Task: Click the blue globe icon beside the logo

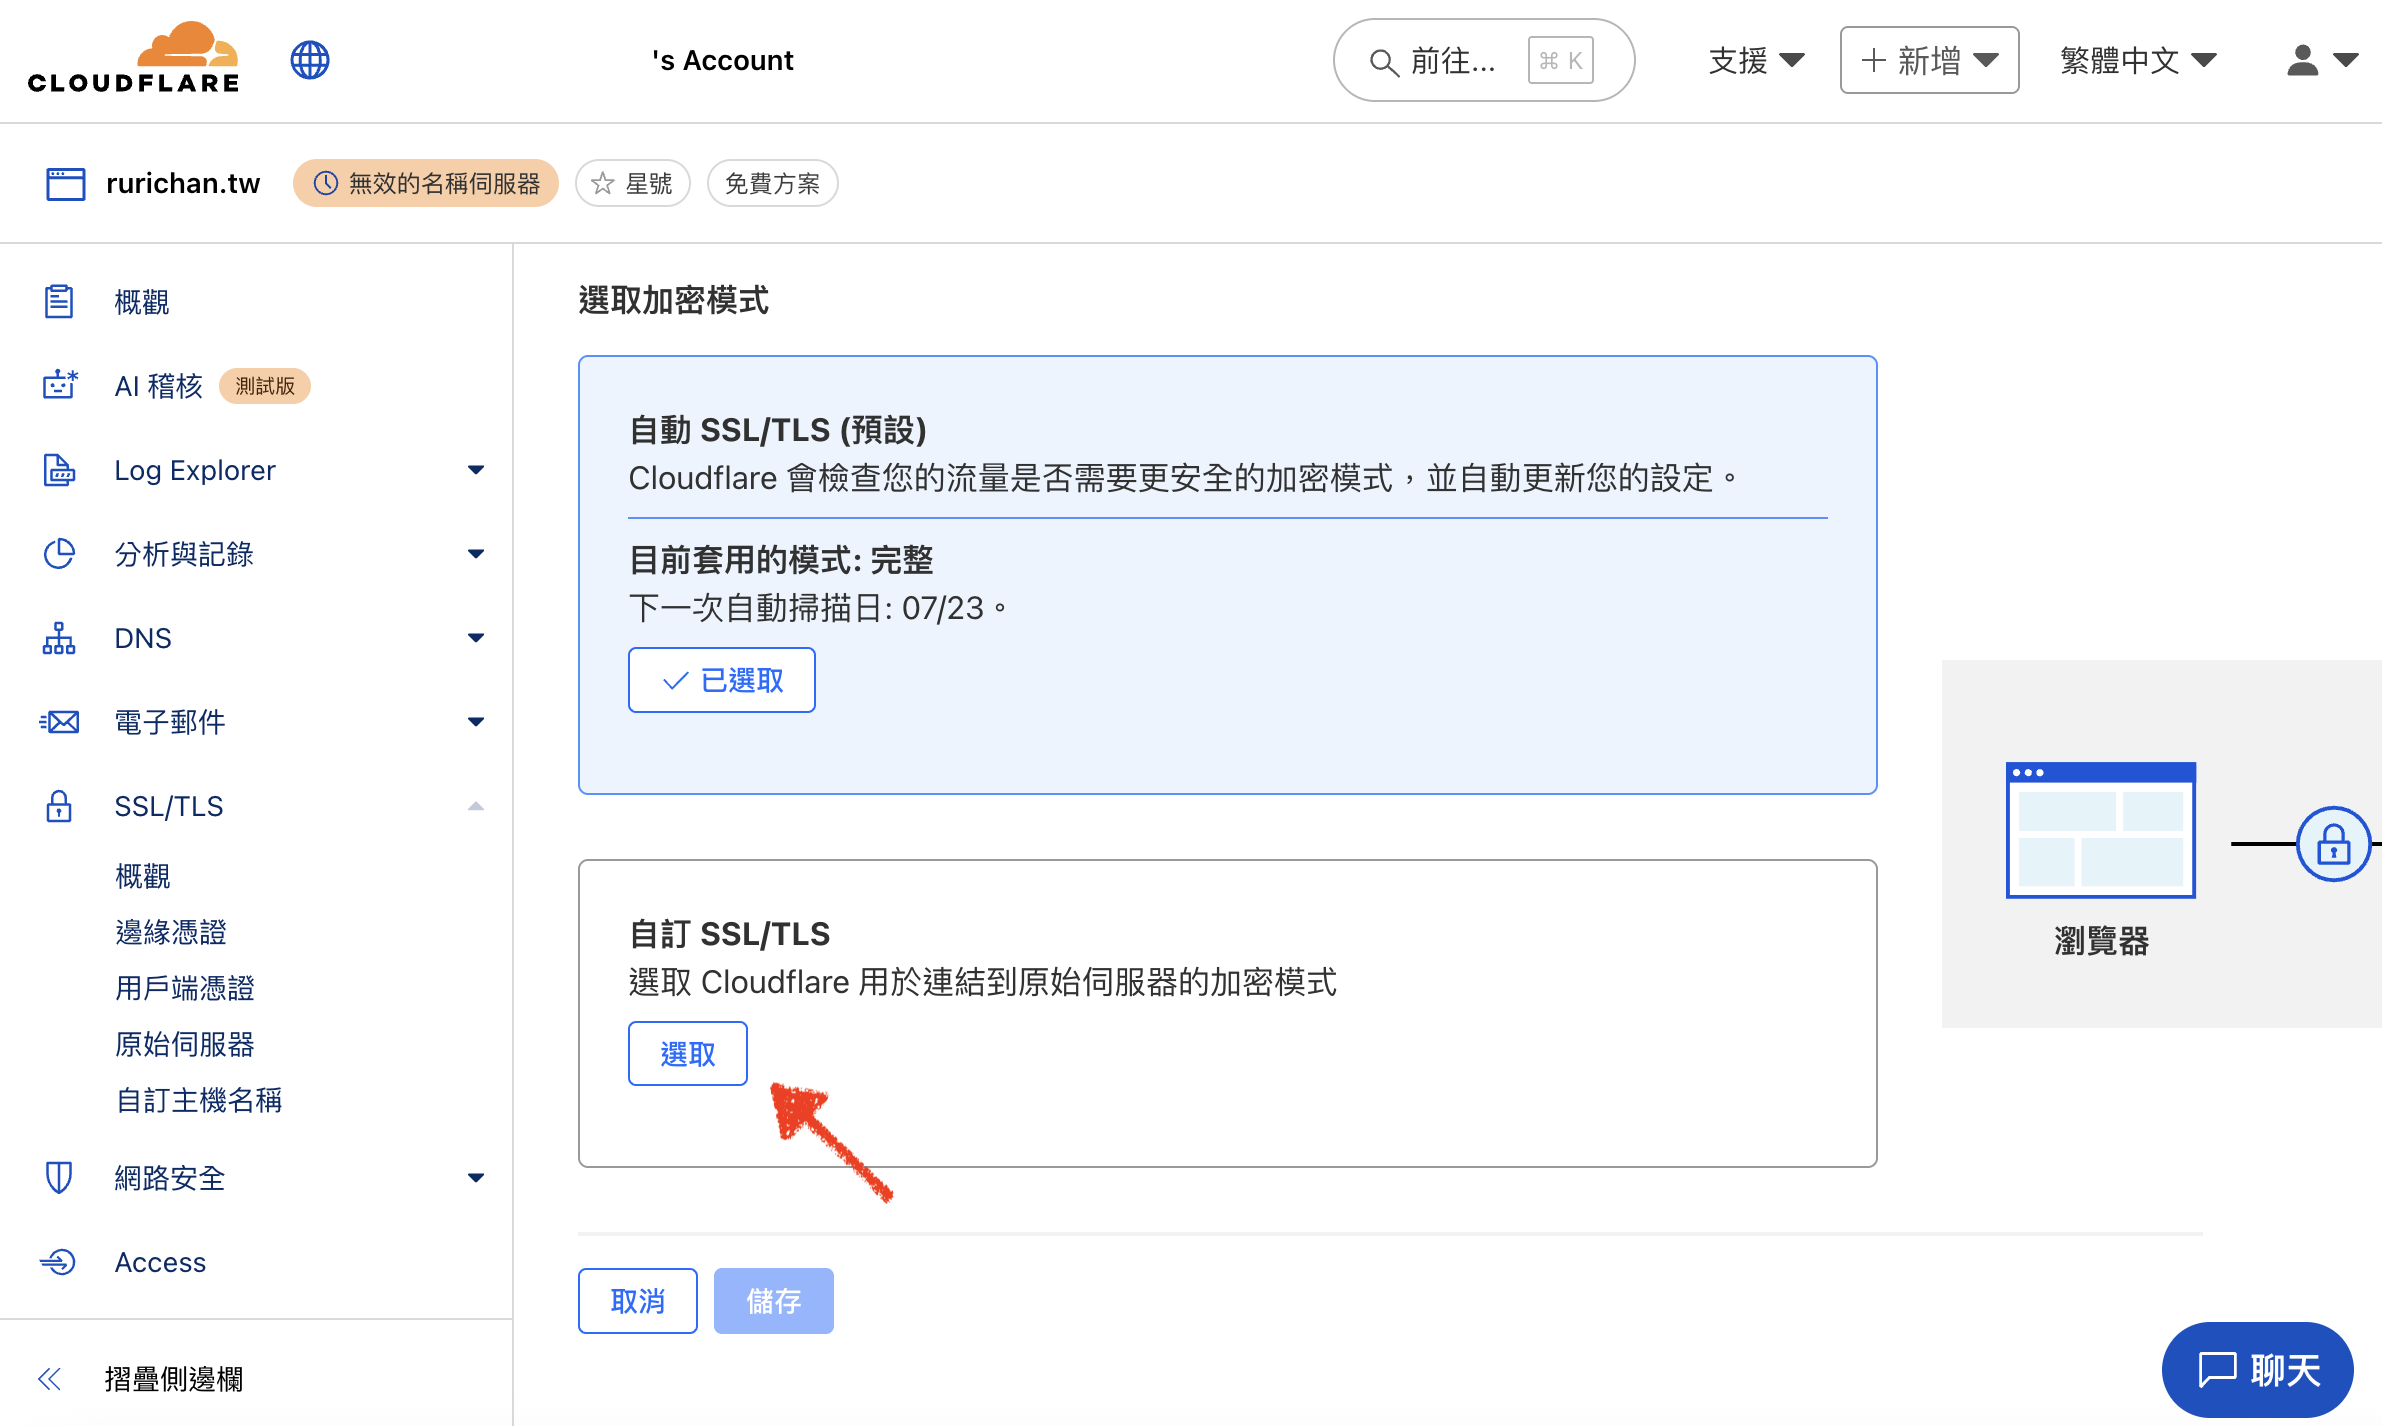Action: 310,60
